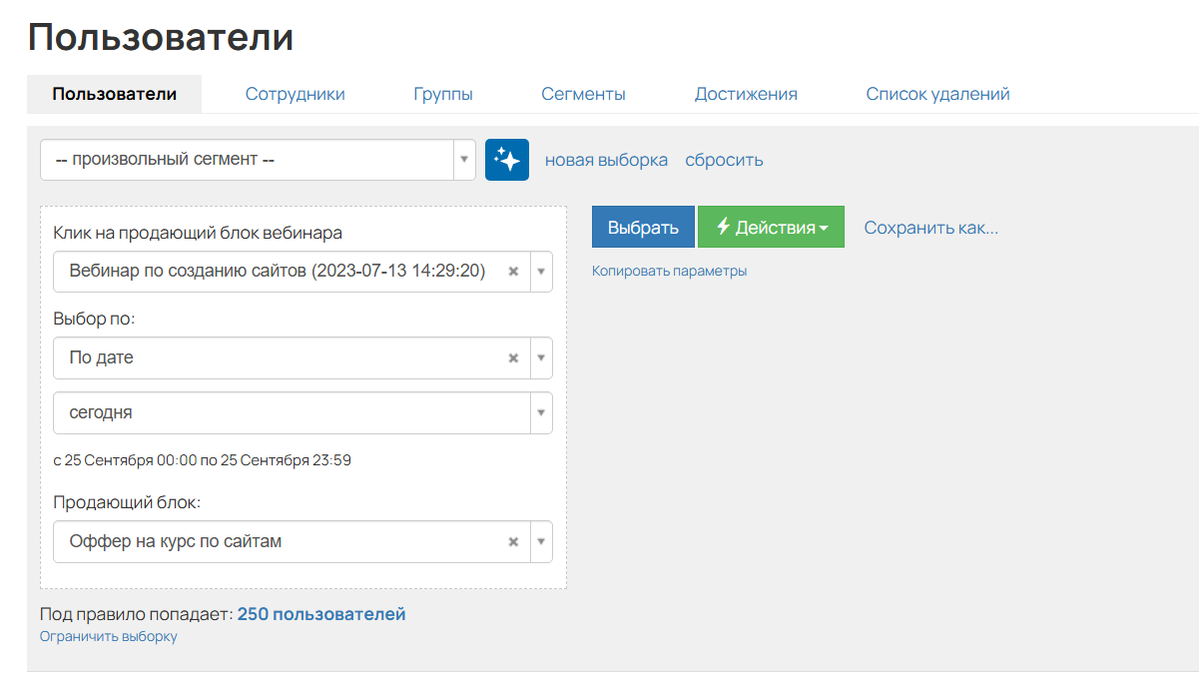
Task: Switch to the Пользователи tab
Action: pyautogui.click(x=115, y=94)
